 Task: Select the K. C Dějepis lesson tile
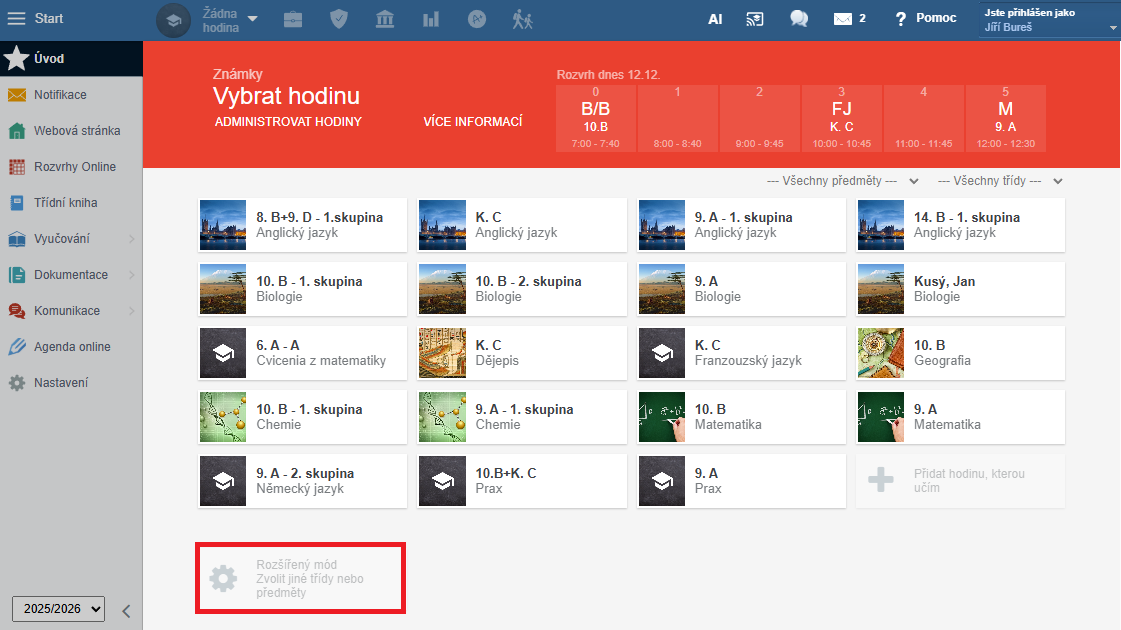[522, 353]
